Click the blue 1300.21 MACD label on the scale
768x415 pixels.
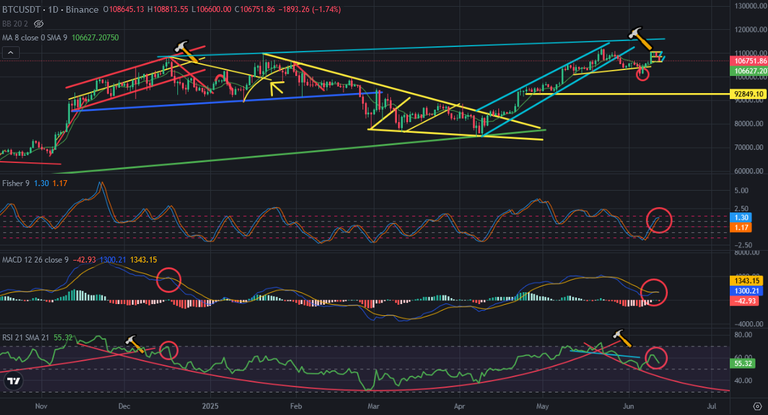[746, 291]
